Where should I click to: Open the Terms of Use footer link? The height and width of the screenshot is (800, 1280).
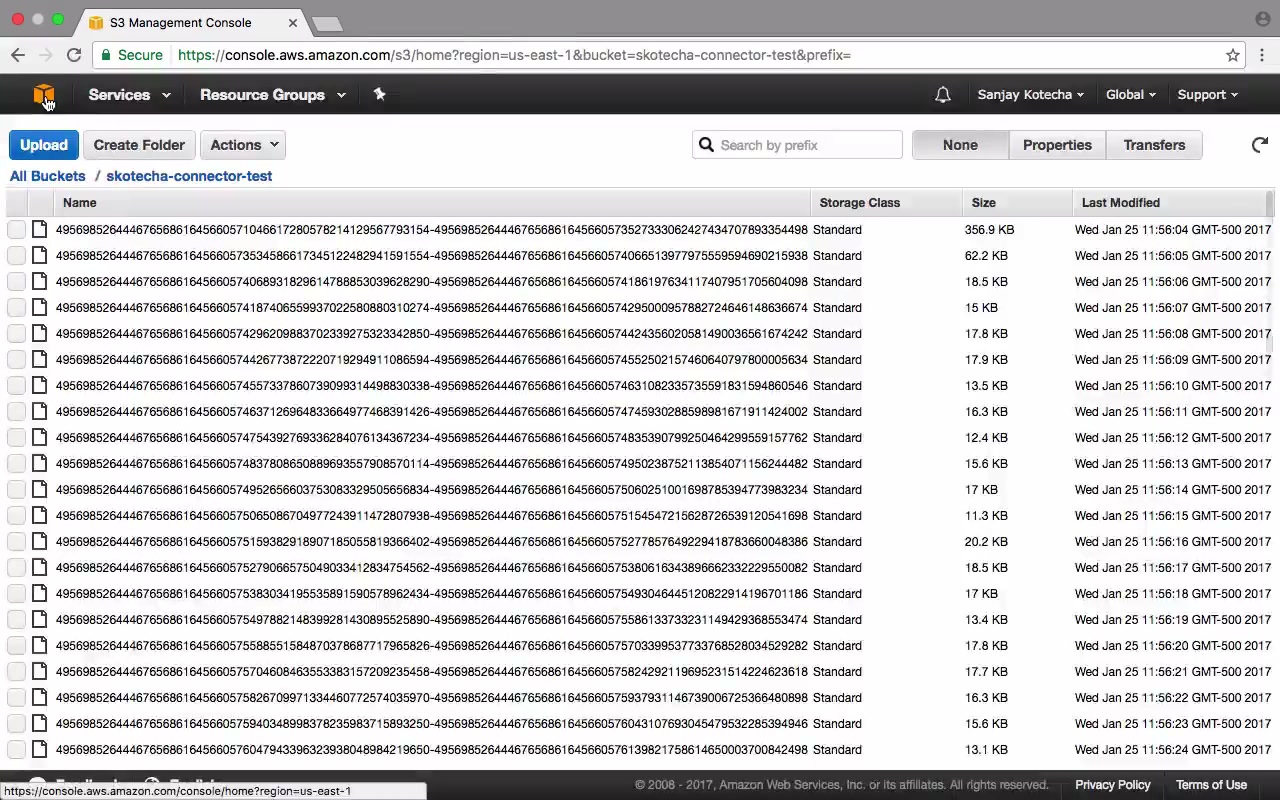click(1211, 785)
